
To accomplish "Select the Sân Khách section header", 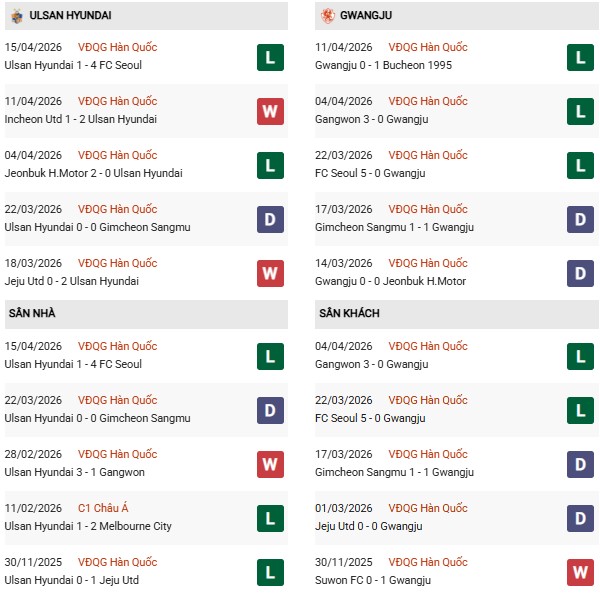I will pos(349,313).
